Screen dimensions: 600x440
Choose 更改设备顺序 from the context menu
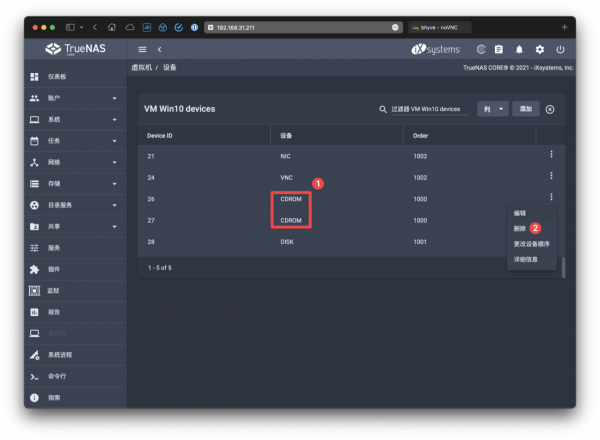pos(532,244)
